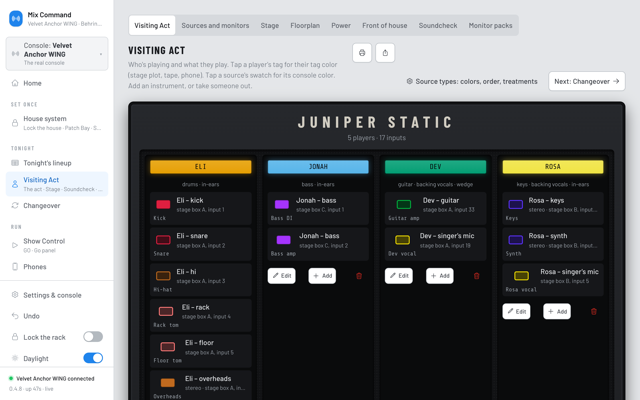Tap the Dev – guitar color swatch

(404, 204)
